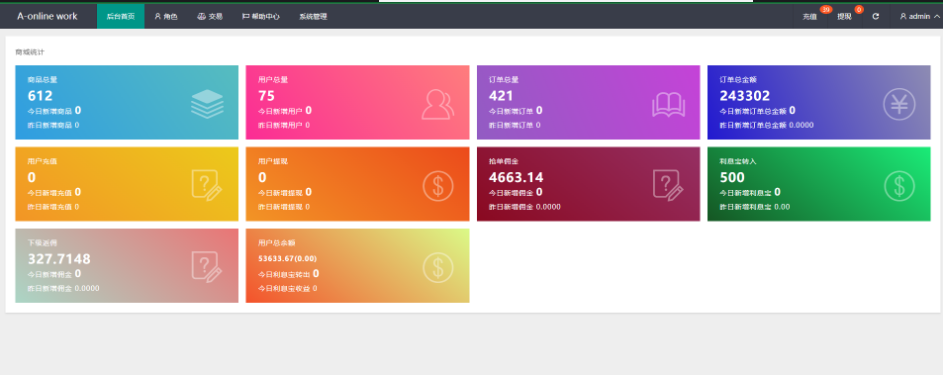Select the 后台首页 tab
Screen dimensions: 943x375
pos(121,16)
